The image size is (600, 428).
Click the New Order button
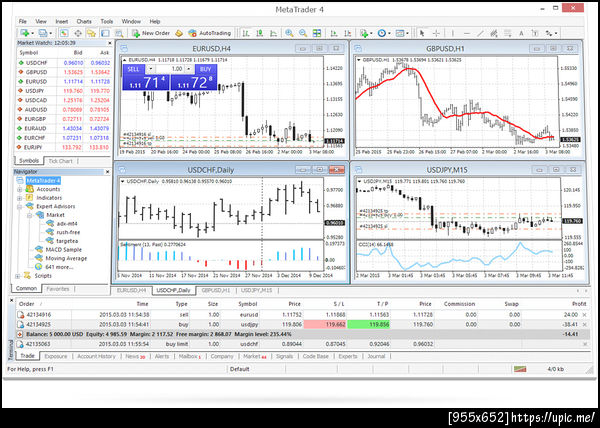click(151, 33)
